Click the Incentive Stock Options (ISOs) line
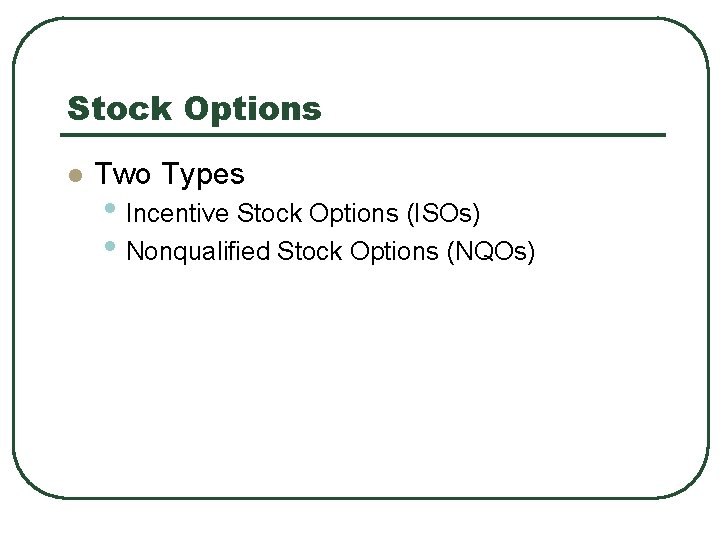This screenshot has height=540, width=720. click(304, 213)
